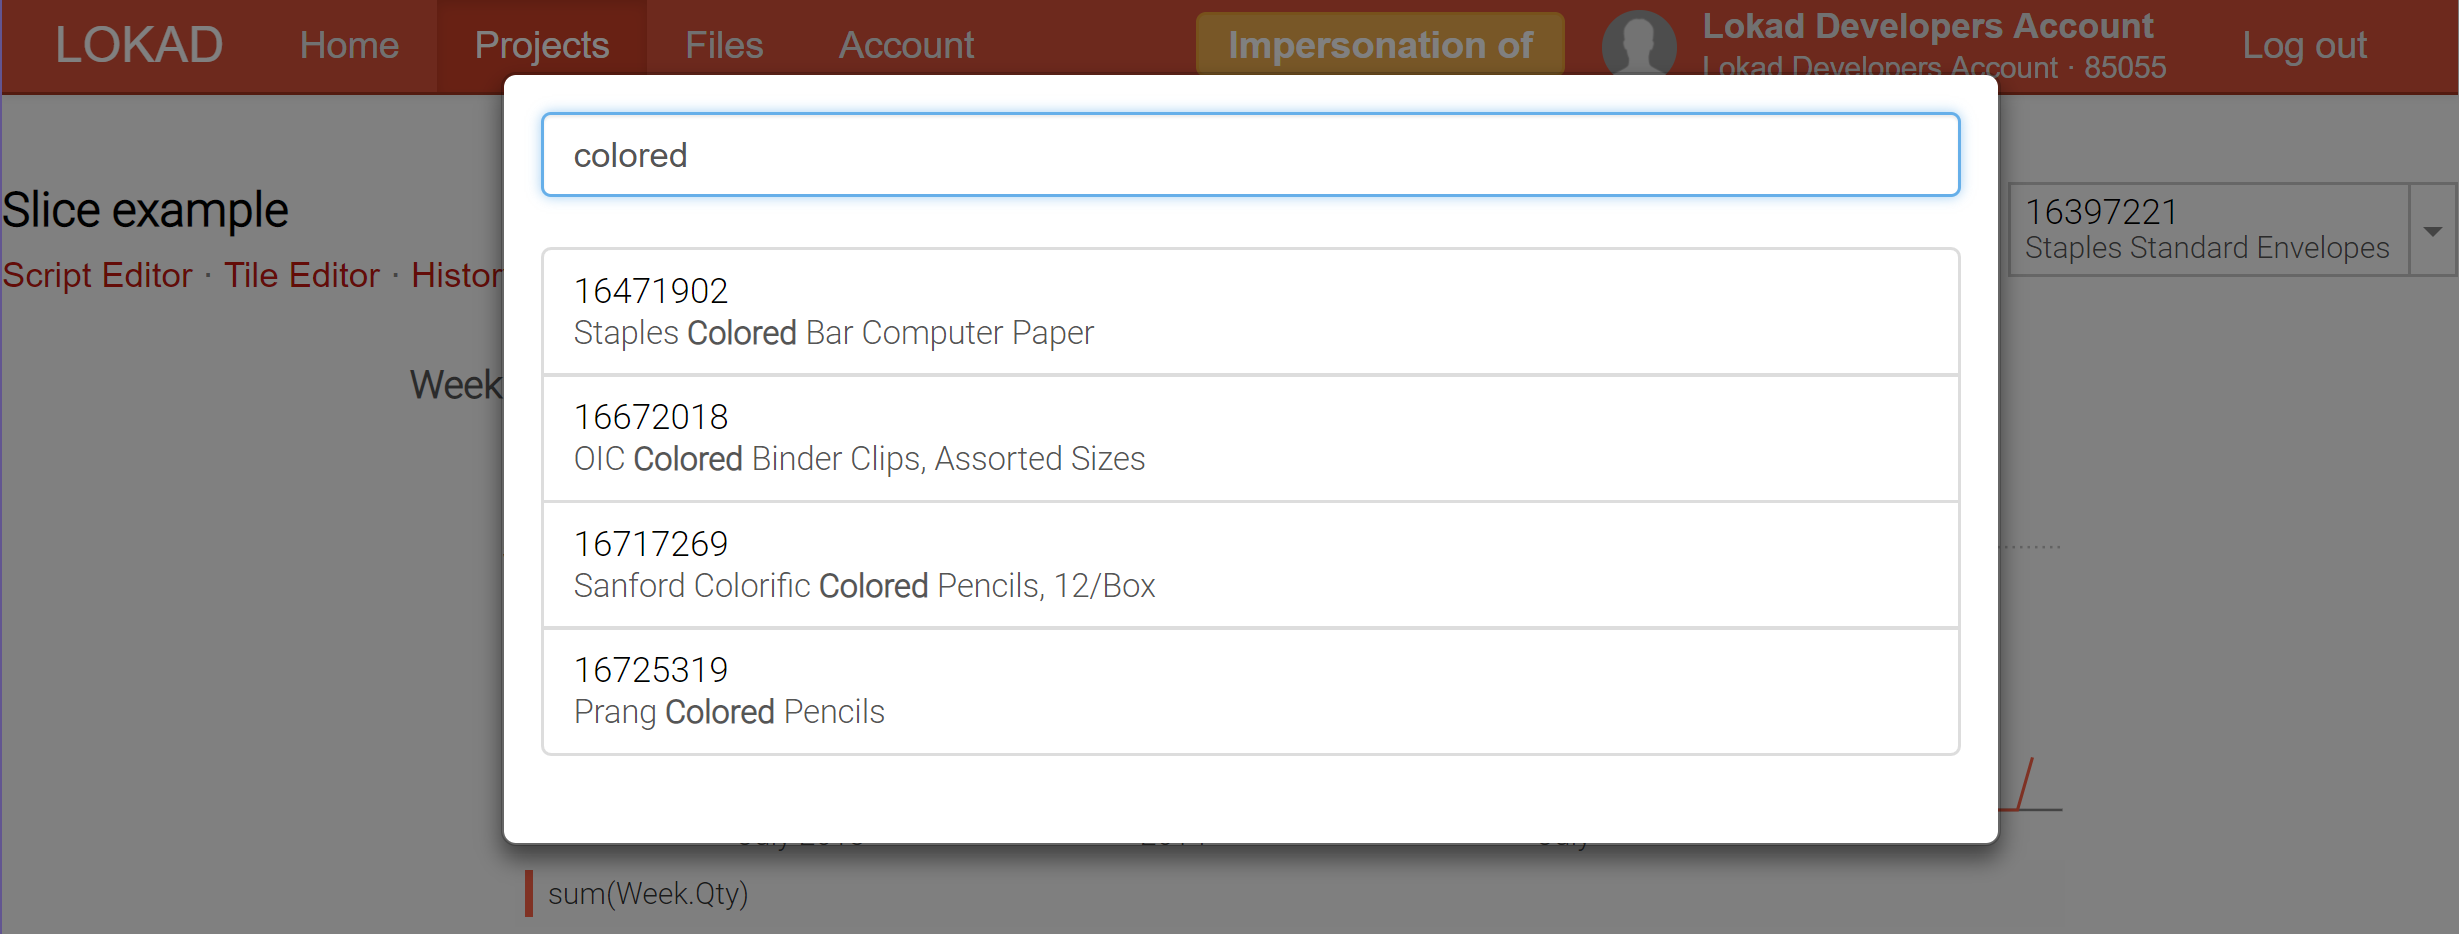Select result Prang Colored Pencils

[1248, 689]
